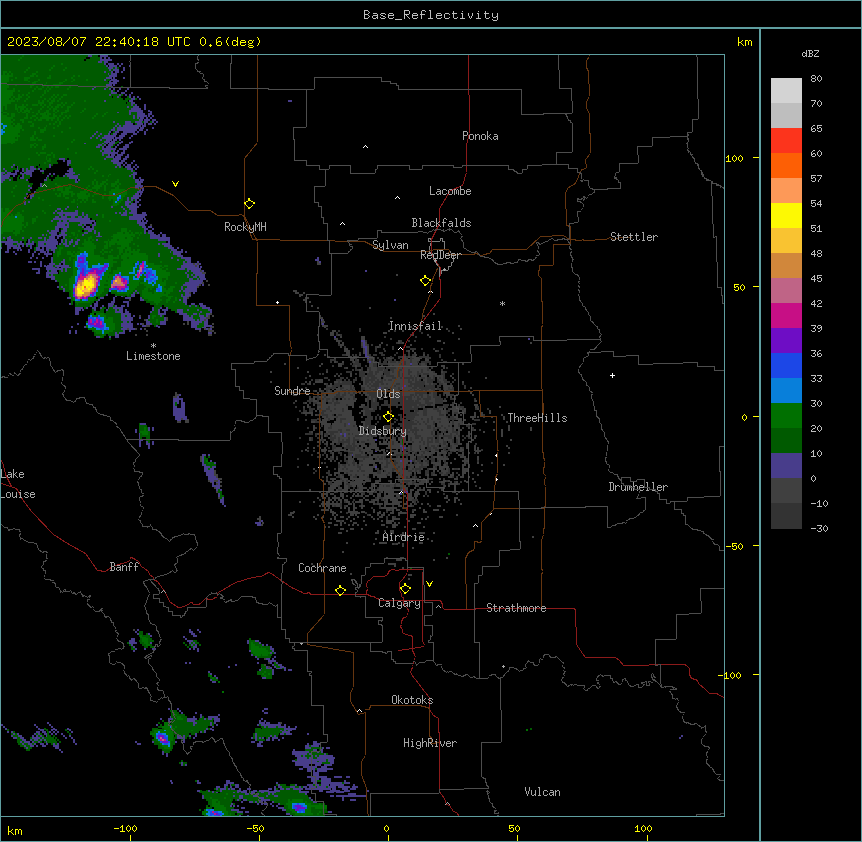
Task: Select the ThreeHills label
Action: [537, 418]
